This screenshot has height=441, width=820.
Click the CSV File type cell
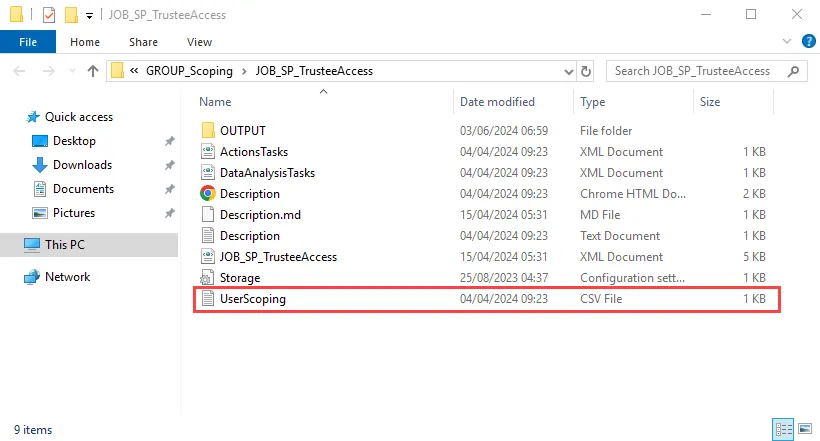click(601, 299)
